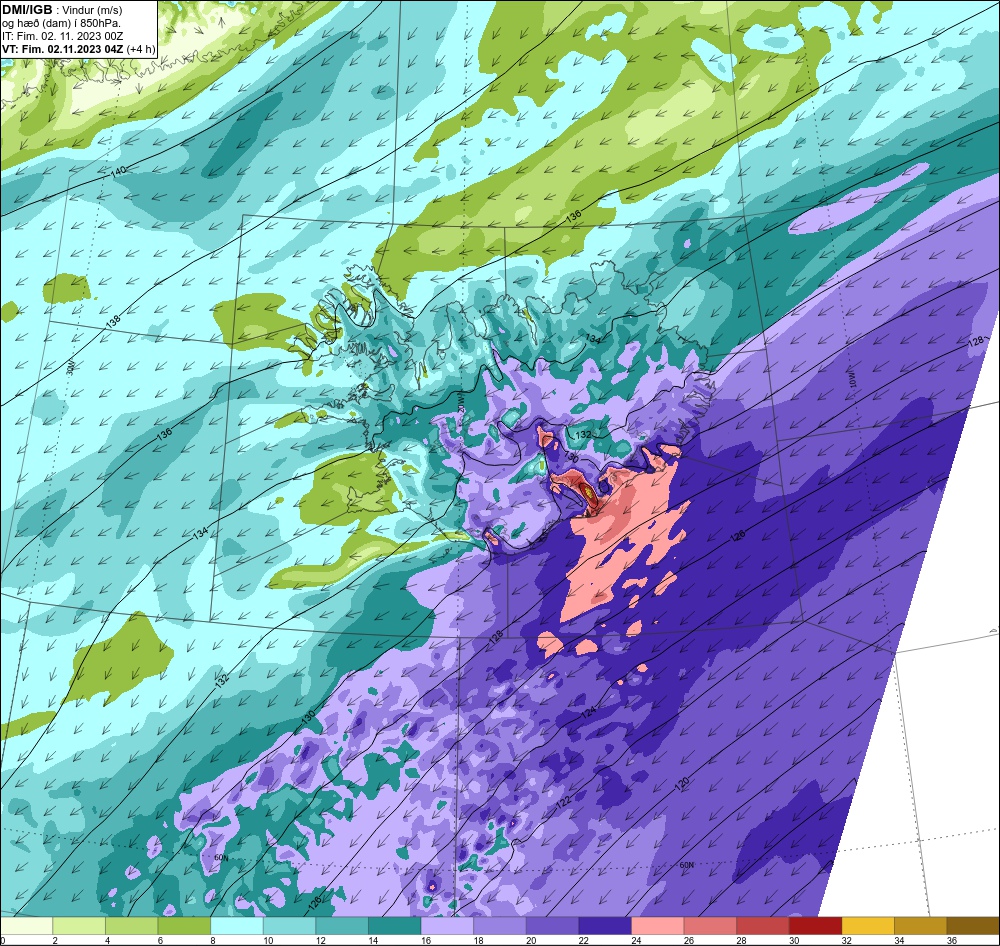This screenshot has height=946, width=1000.
Task: Select legend tick label '30'
Action: [794, 940]
